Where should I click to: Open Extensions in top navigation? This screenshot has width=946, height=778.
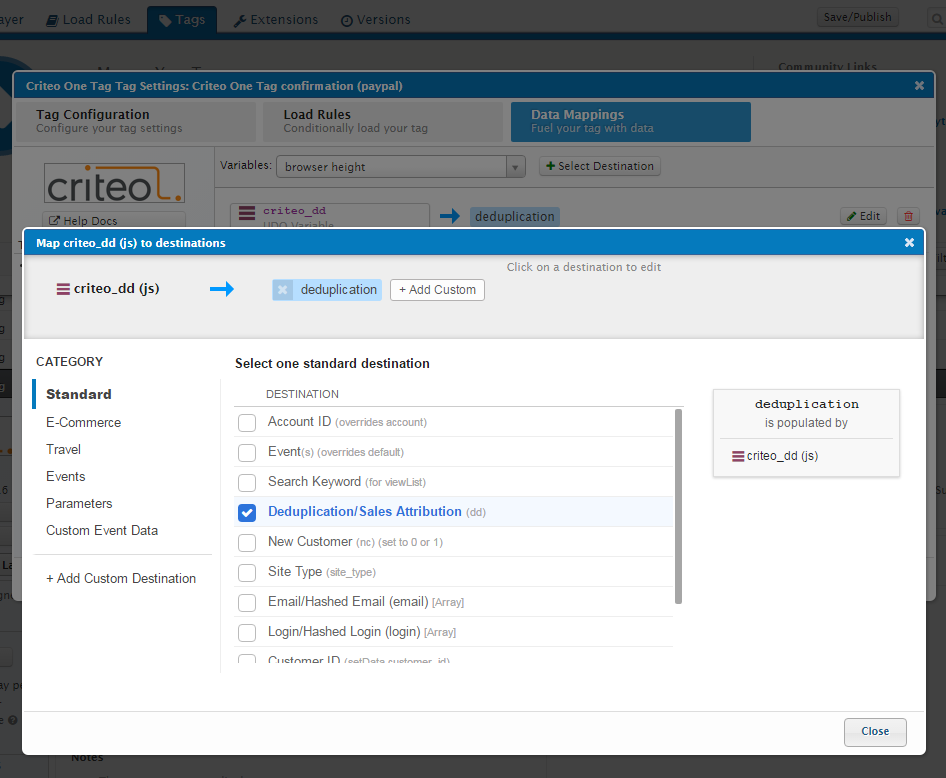click(276, 20)
